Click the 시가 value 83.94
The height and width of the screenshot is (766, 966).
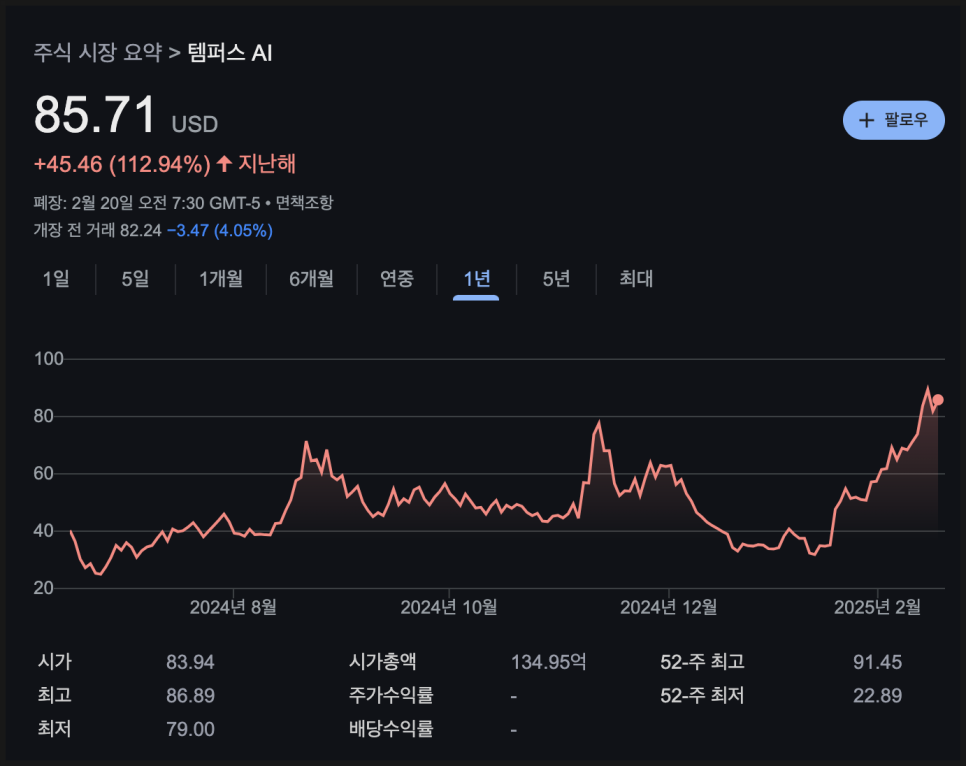pos(190,662)
